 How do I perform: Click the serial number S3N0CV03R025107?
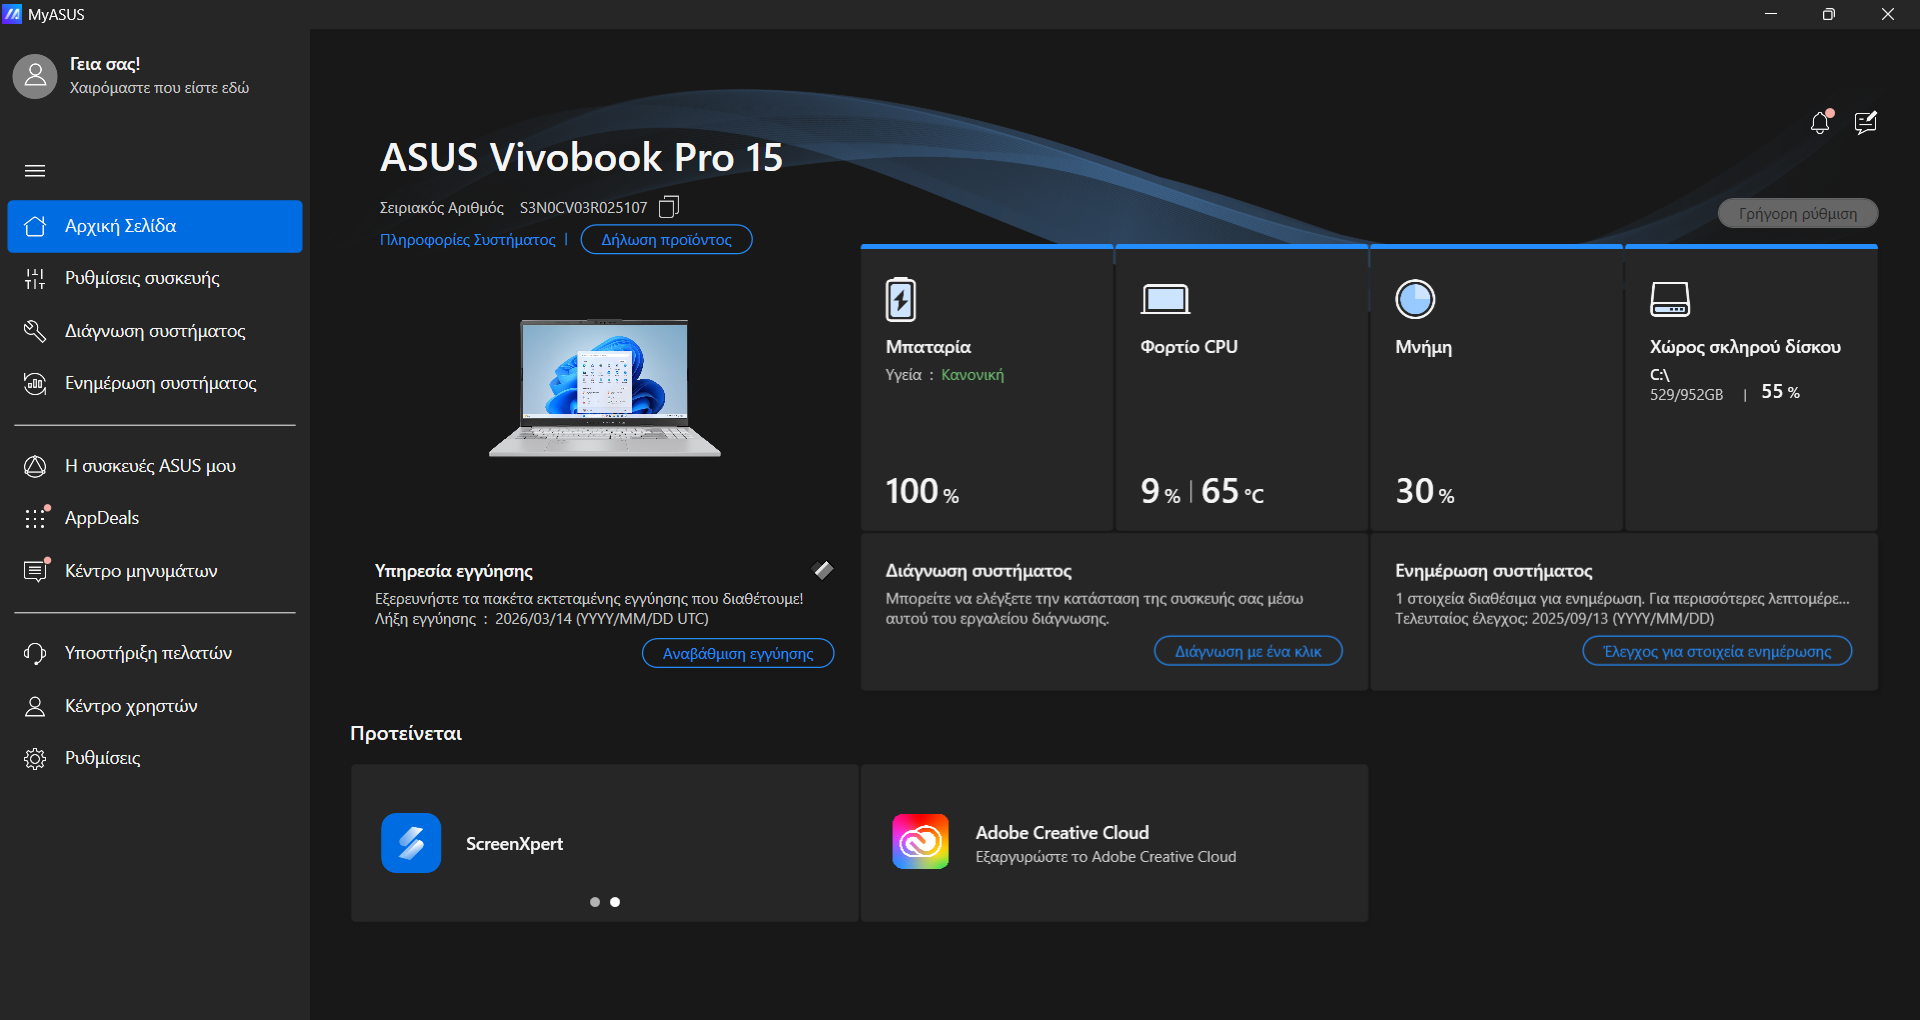583,208
